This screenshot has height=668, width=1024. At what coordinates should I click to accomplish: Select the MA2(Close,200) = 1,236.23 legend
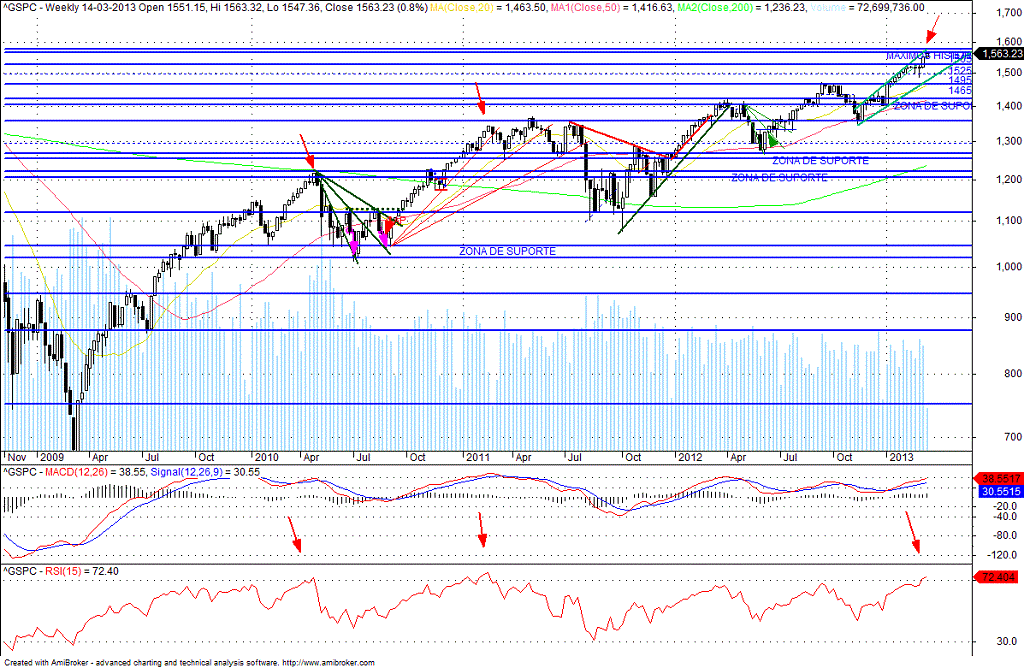point(741,8)
